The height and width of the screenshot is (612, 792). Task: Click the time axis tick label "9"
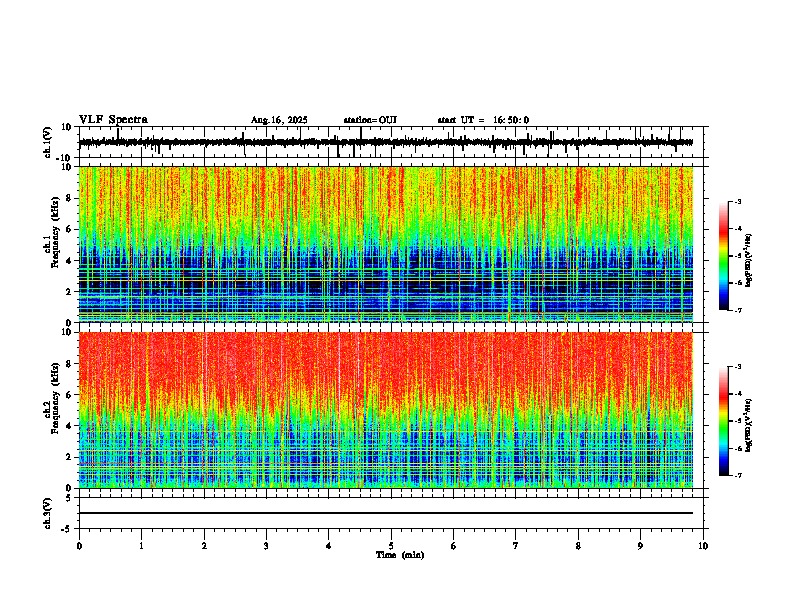point(640,546)
